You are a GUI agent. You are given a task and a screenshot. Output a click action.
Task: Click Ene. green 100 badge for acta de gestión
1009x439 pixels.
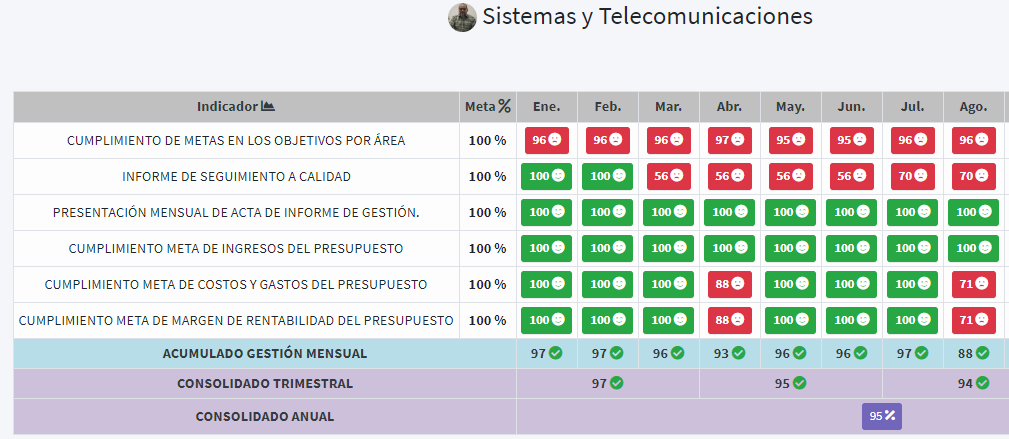point(546,213)
